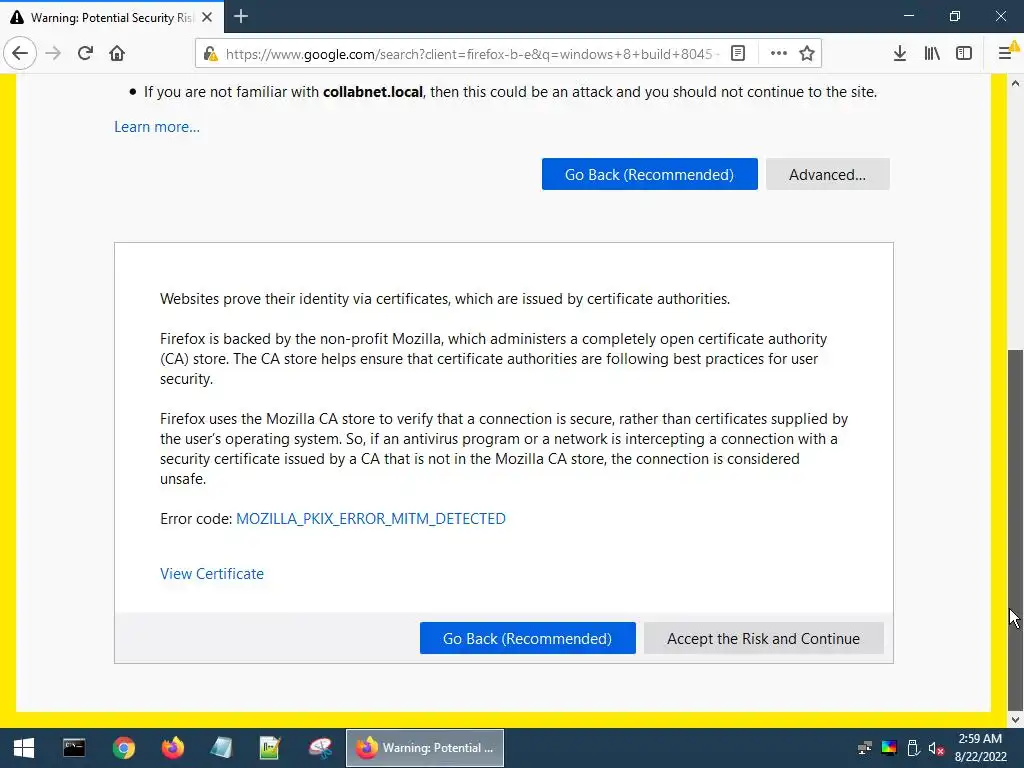Image resolution: width=1024 pixels, height=768 pixels.
Task: Go back one page with Back arrow
Action: pos(20,53)
